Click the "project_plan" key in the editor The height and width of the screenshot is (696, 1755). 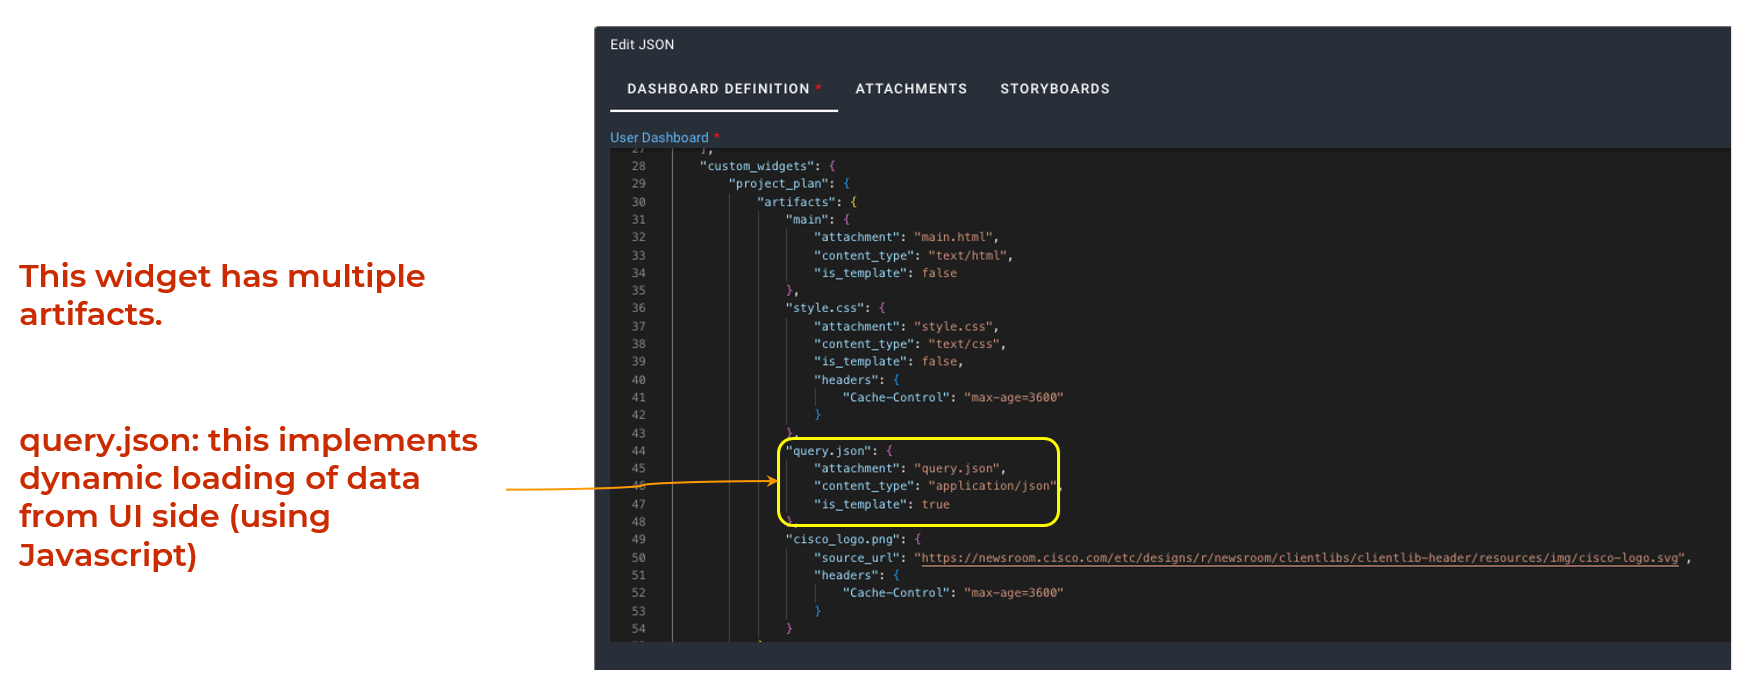pyautogui.click(x=780, y=184)
